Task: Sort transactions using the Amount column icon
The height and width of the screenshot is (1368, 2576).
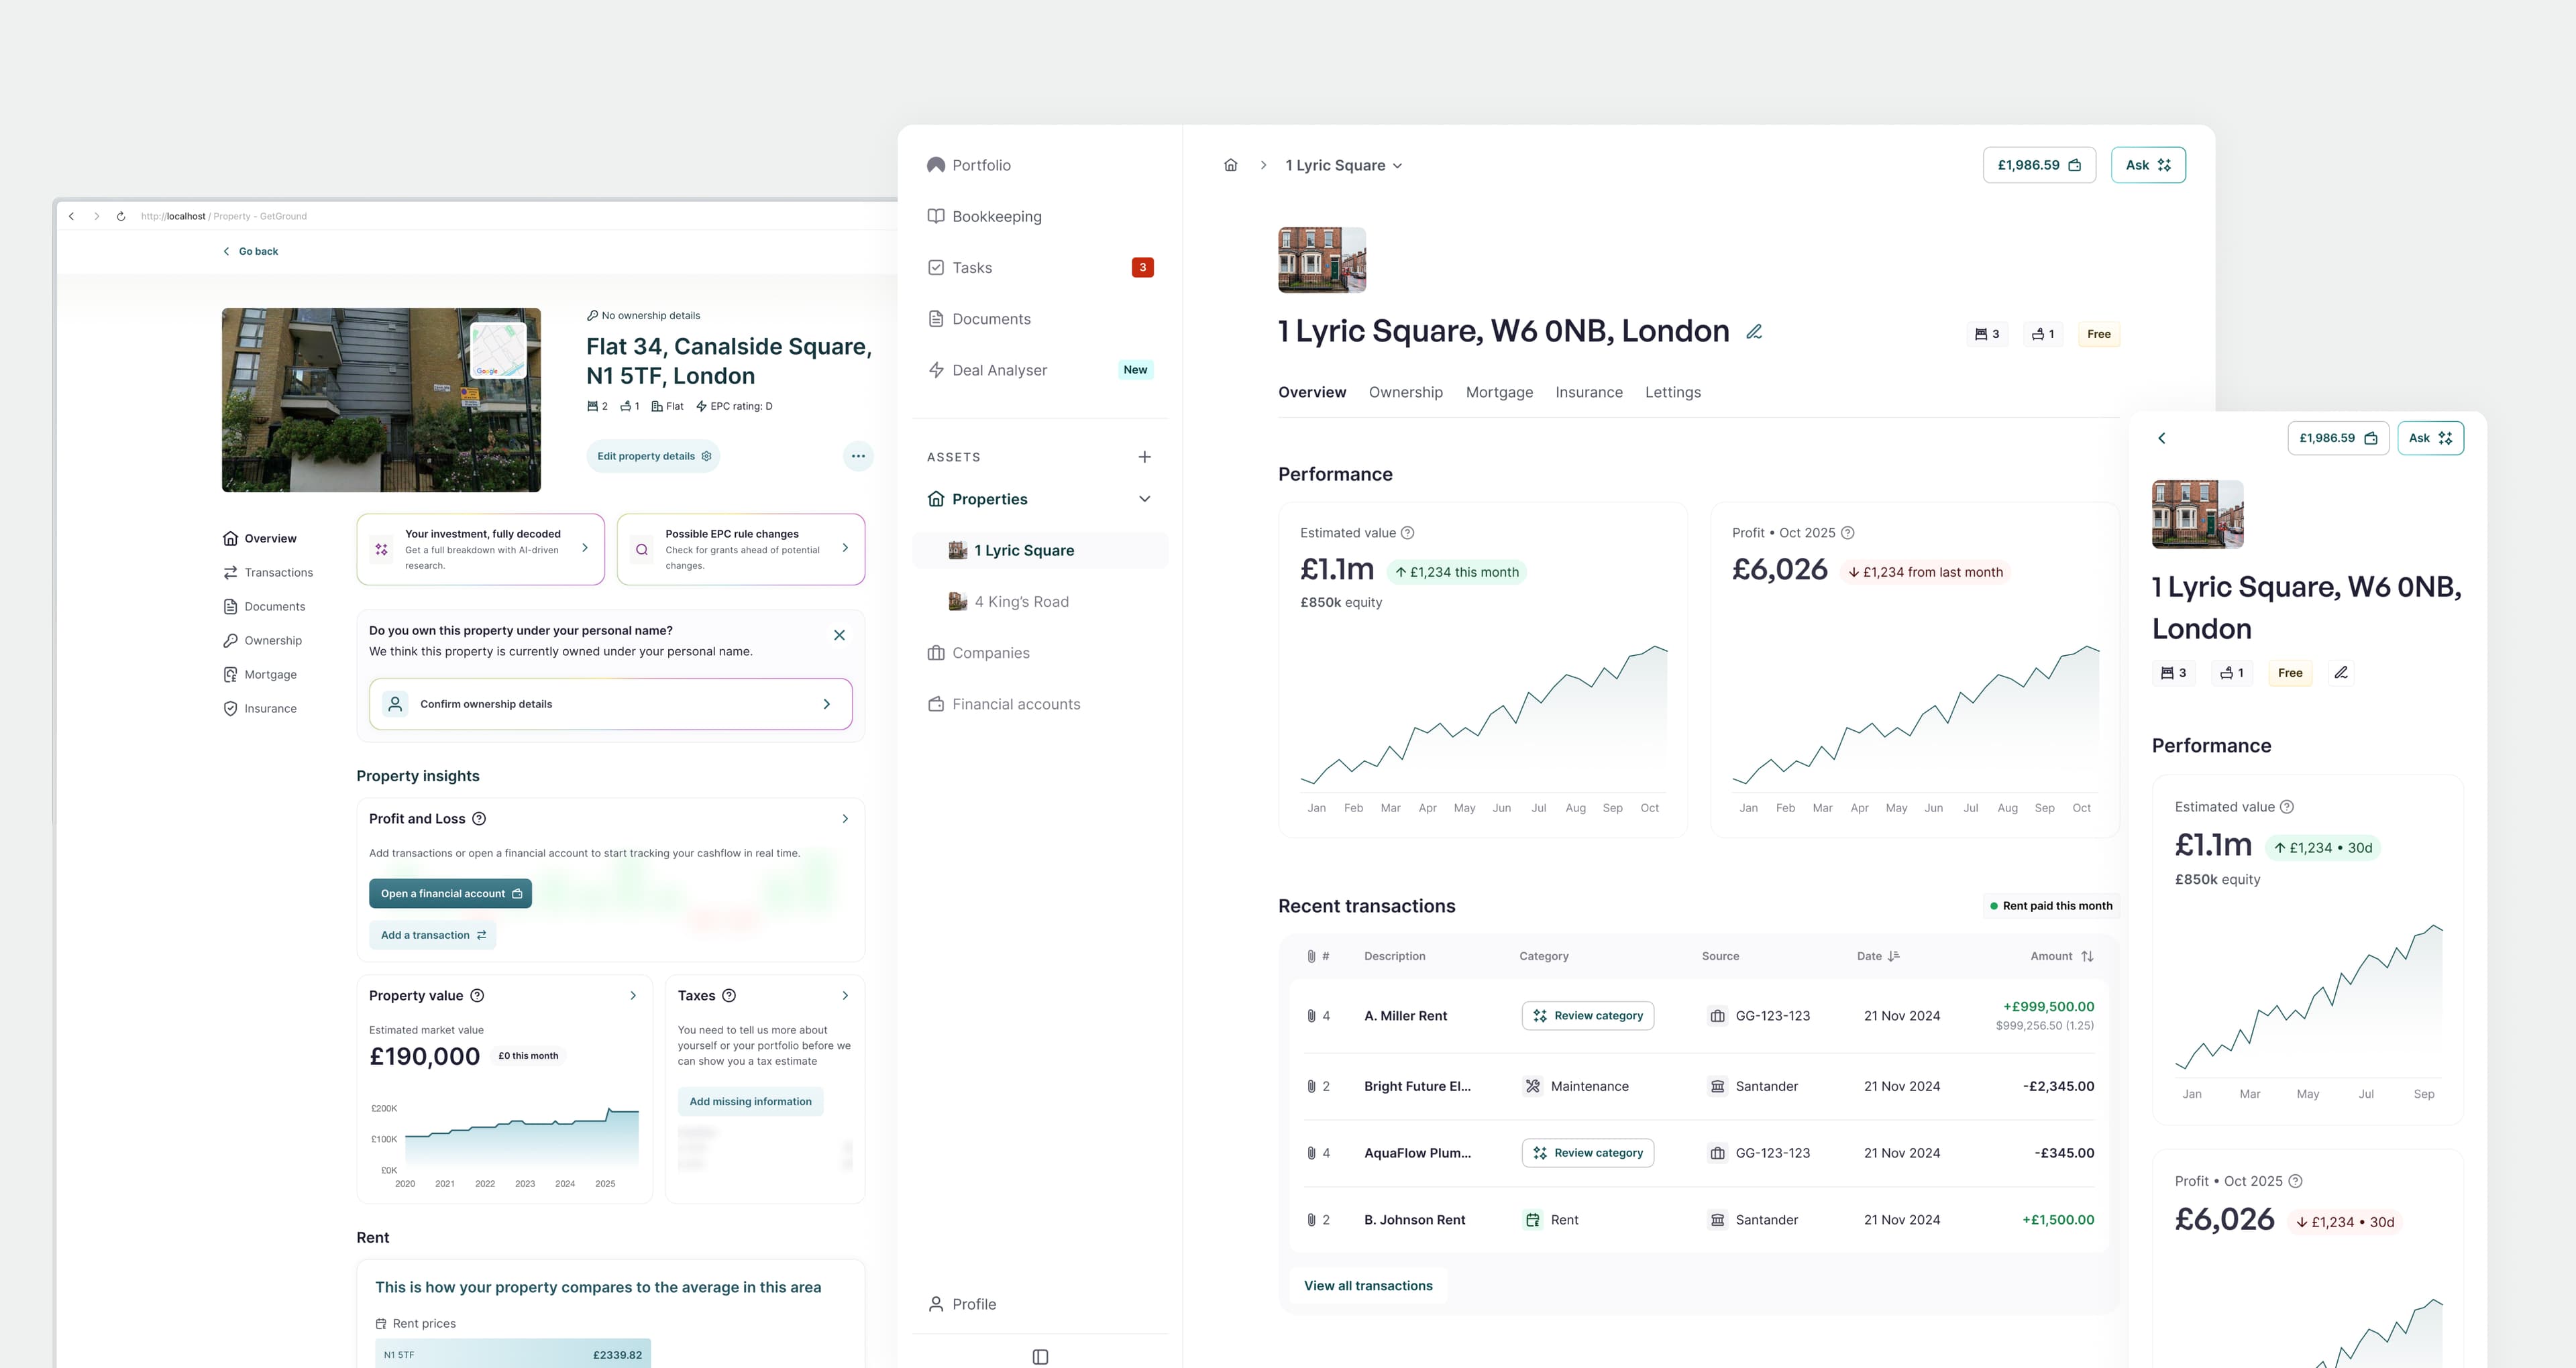Action: 2088,956
